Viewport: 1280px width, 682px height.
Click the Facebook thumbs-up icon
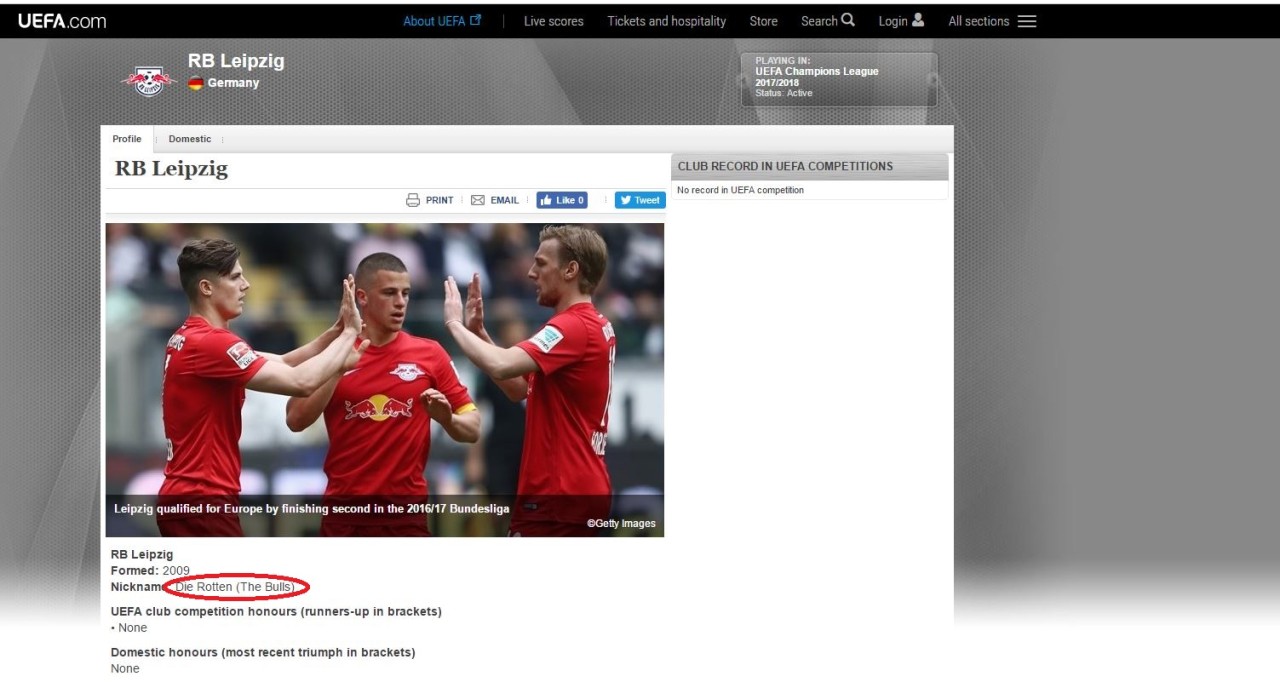tap(546, 200)
